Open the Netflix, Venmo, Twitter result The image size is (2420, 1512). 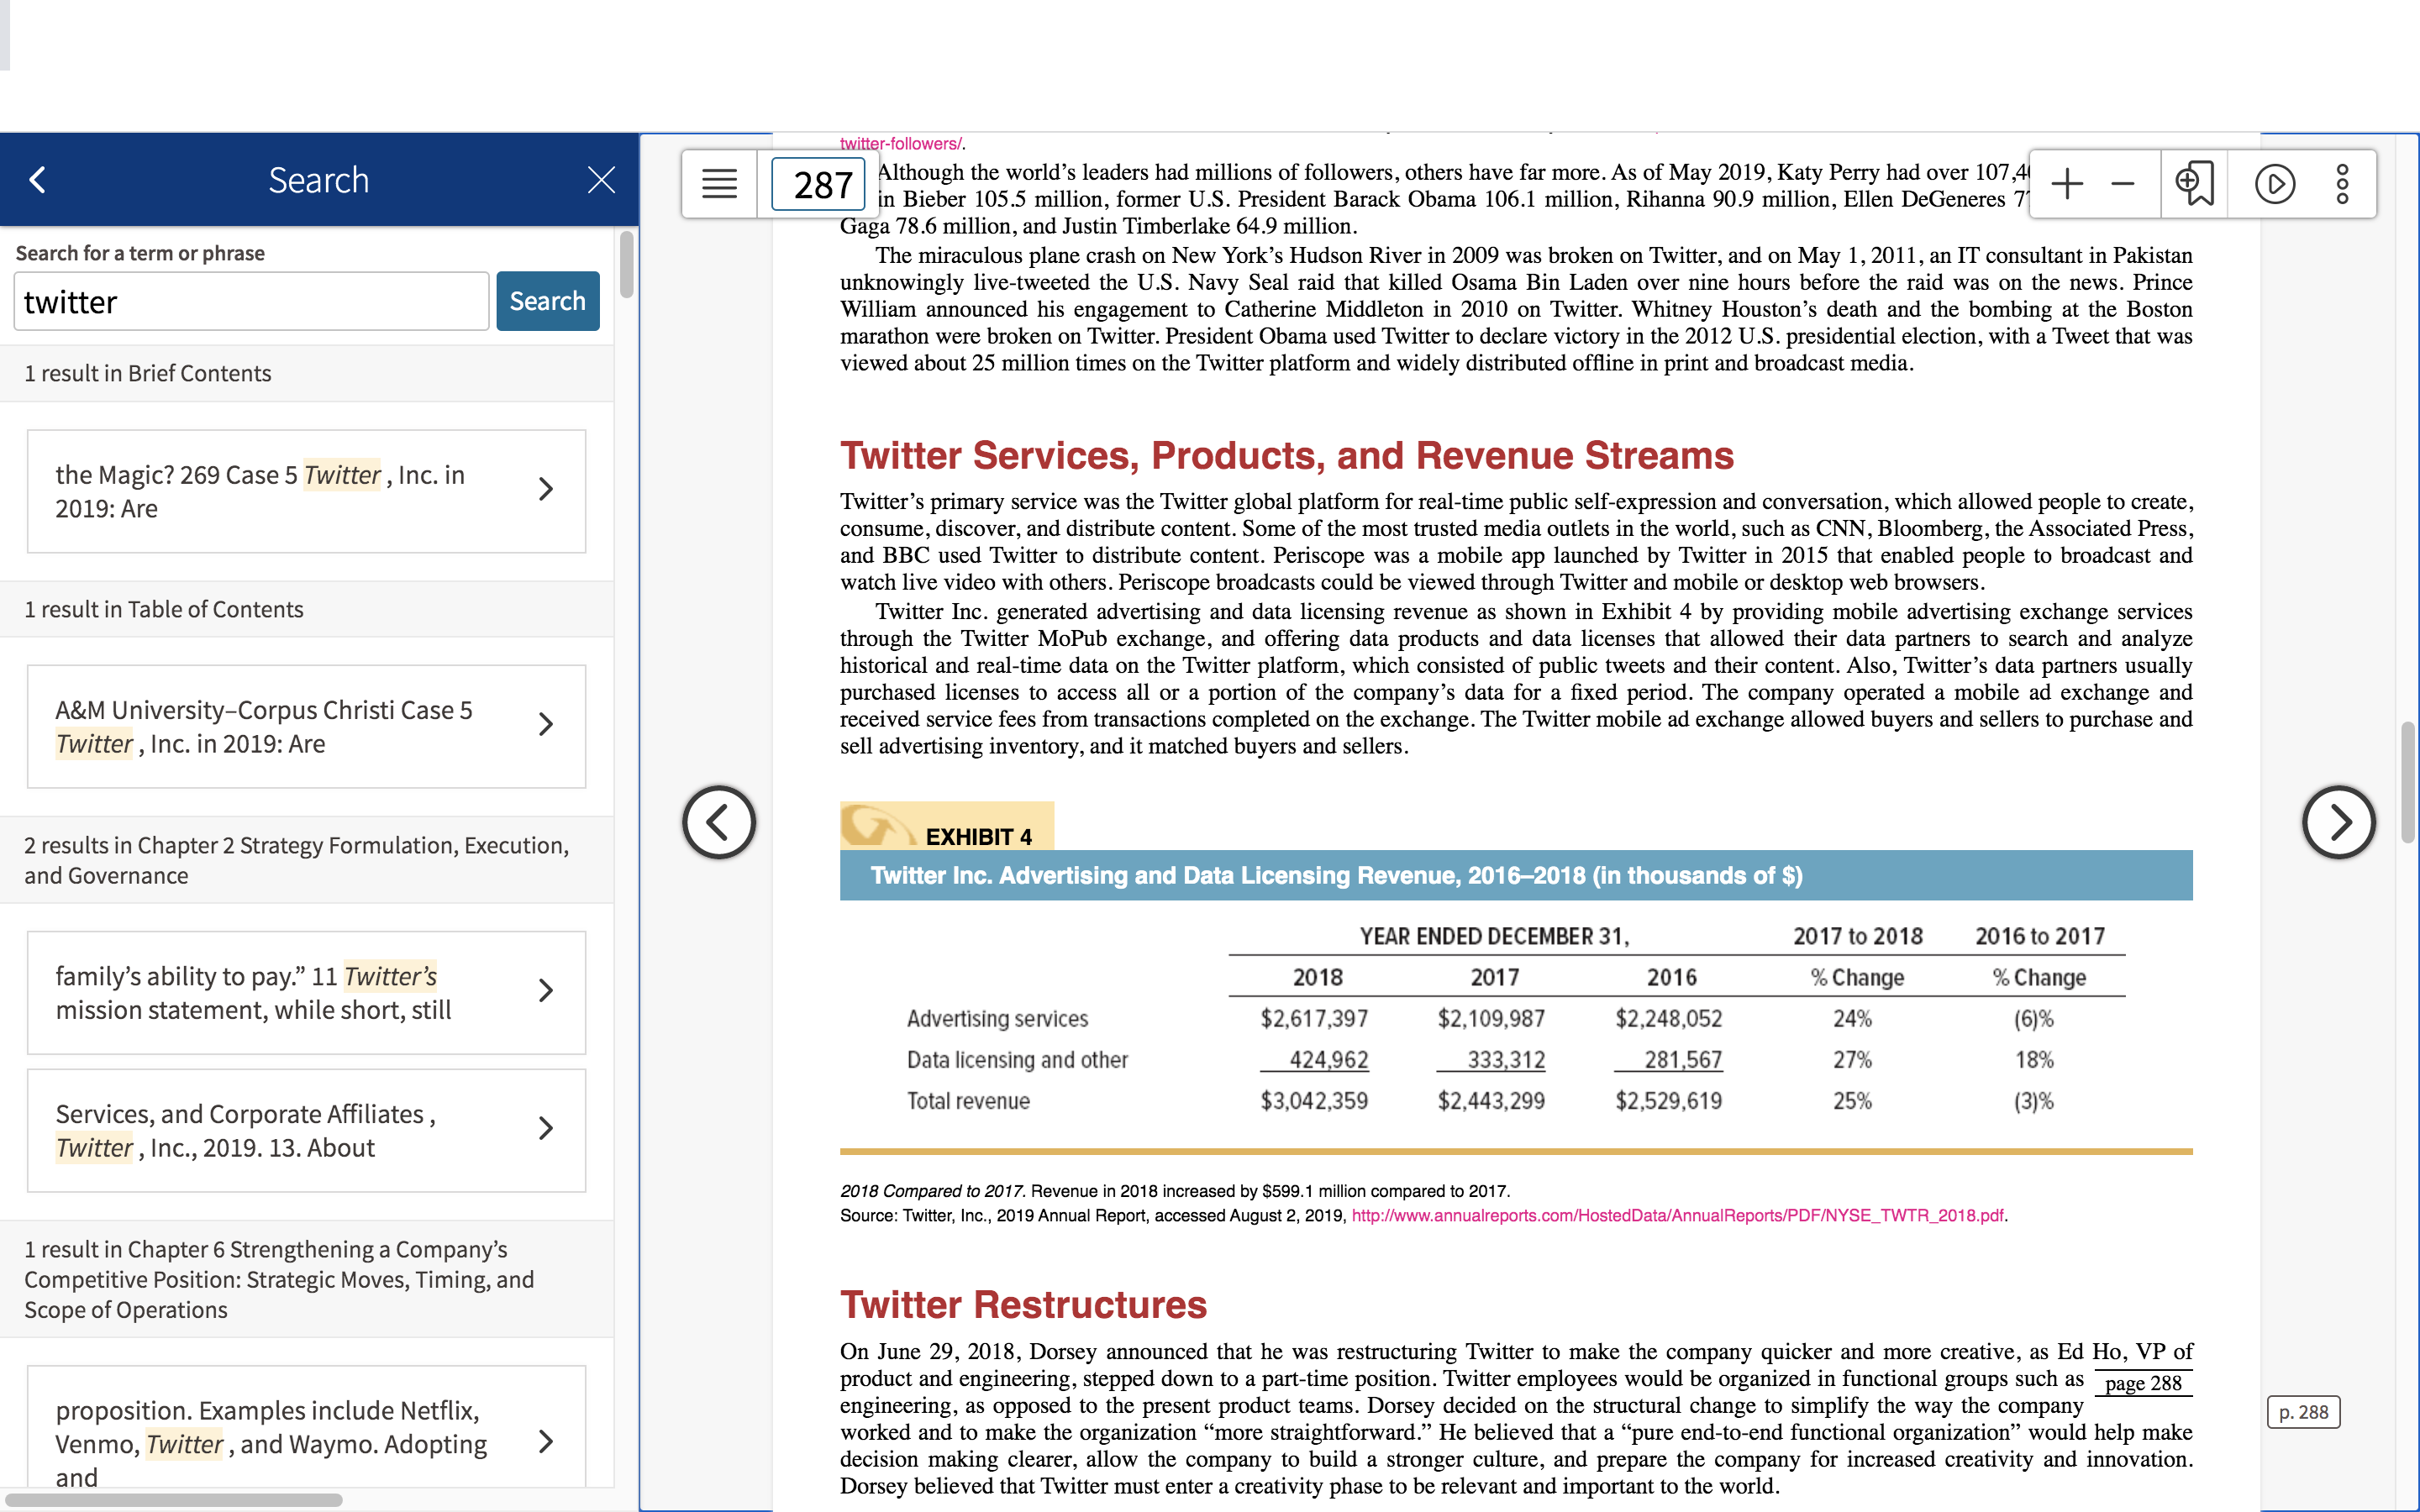tap(306, 1428)
